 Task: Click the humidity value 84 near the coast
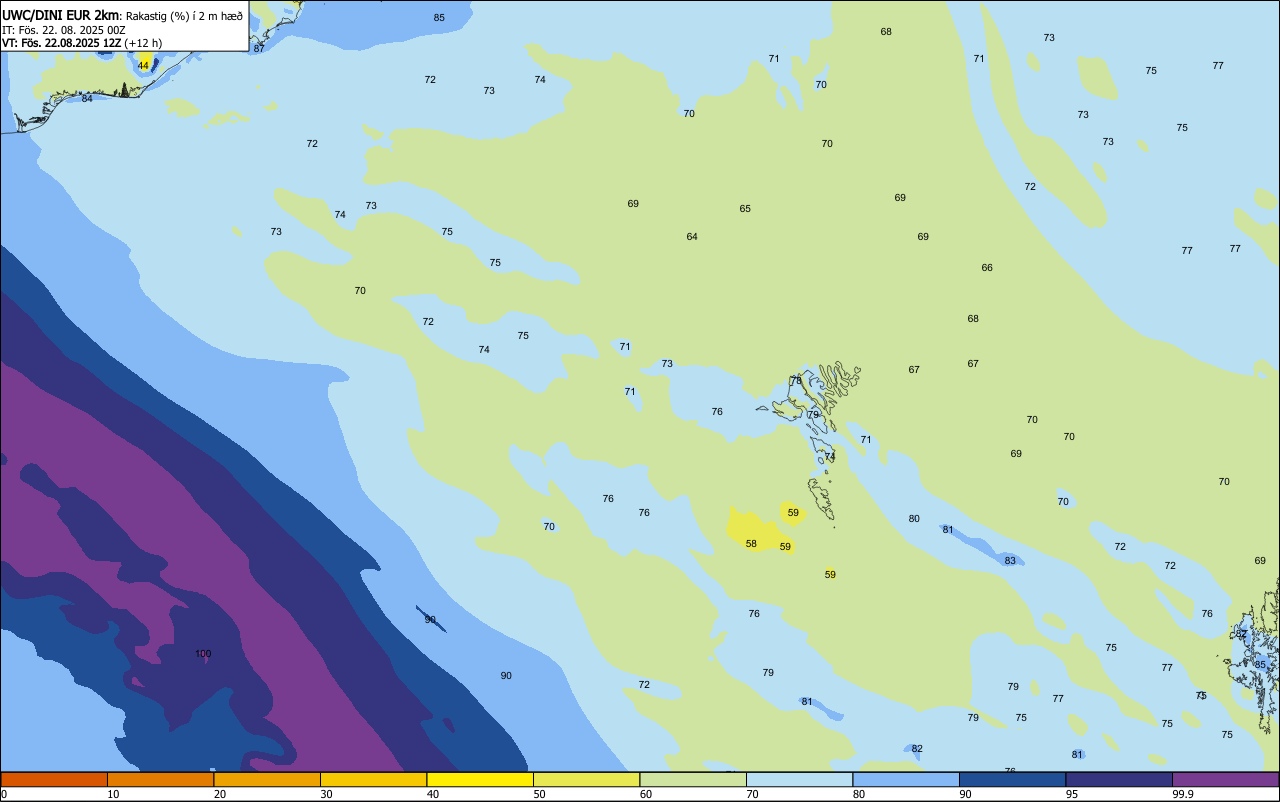(x=87, y=98)
